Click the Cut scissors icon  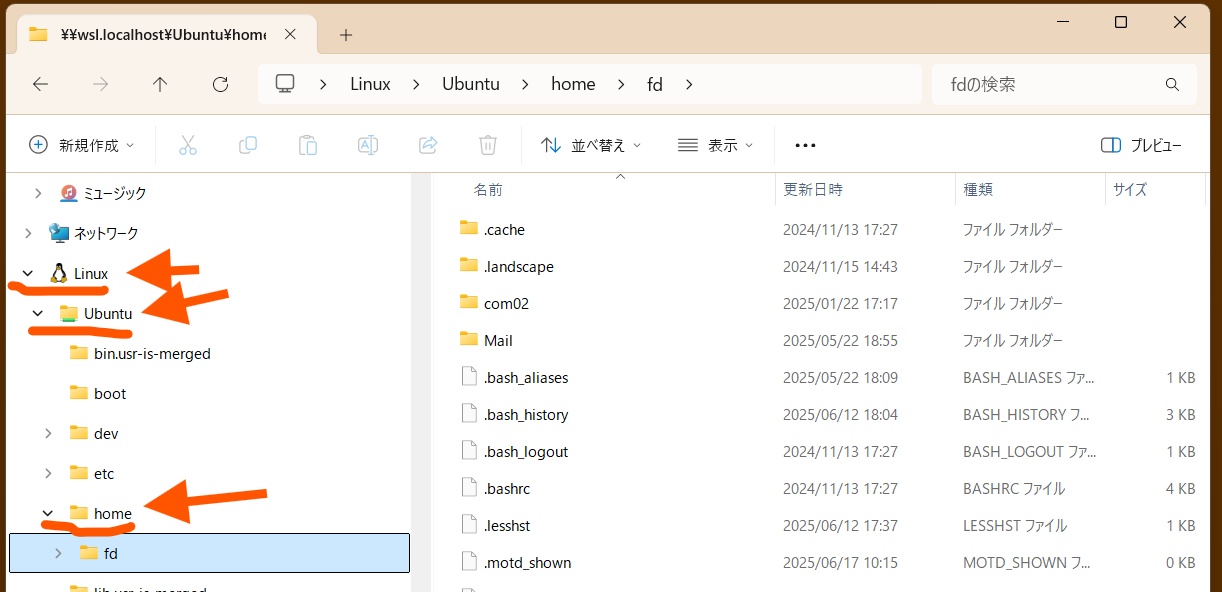click(188, 145)
